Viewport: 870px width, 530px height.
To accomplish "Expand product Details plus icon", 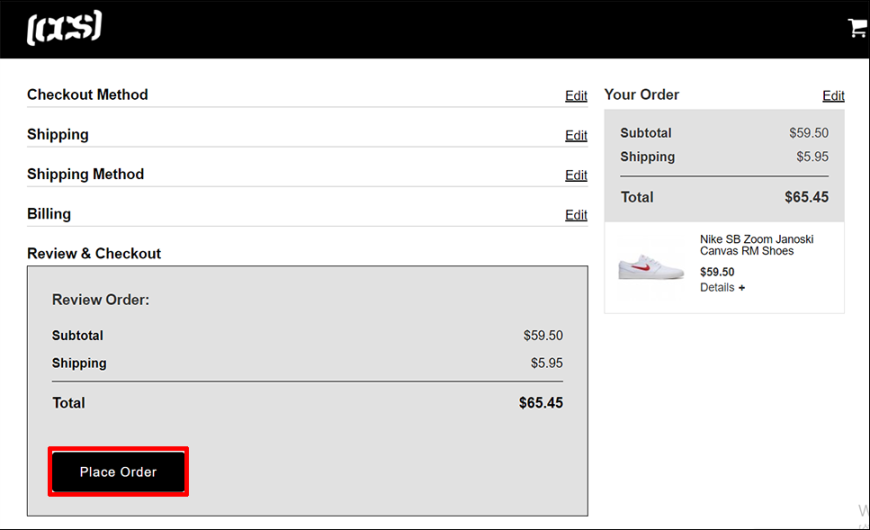I will point(742,287).
